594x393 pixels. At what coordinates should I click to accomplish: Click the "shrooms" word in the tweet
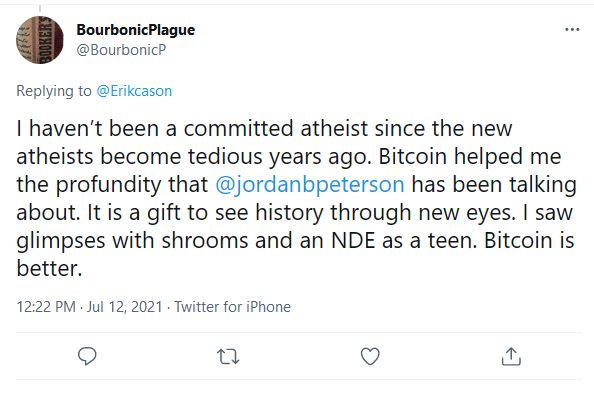coord(205,240)
